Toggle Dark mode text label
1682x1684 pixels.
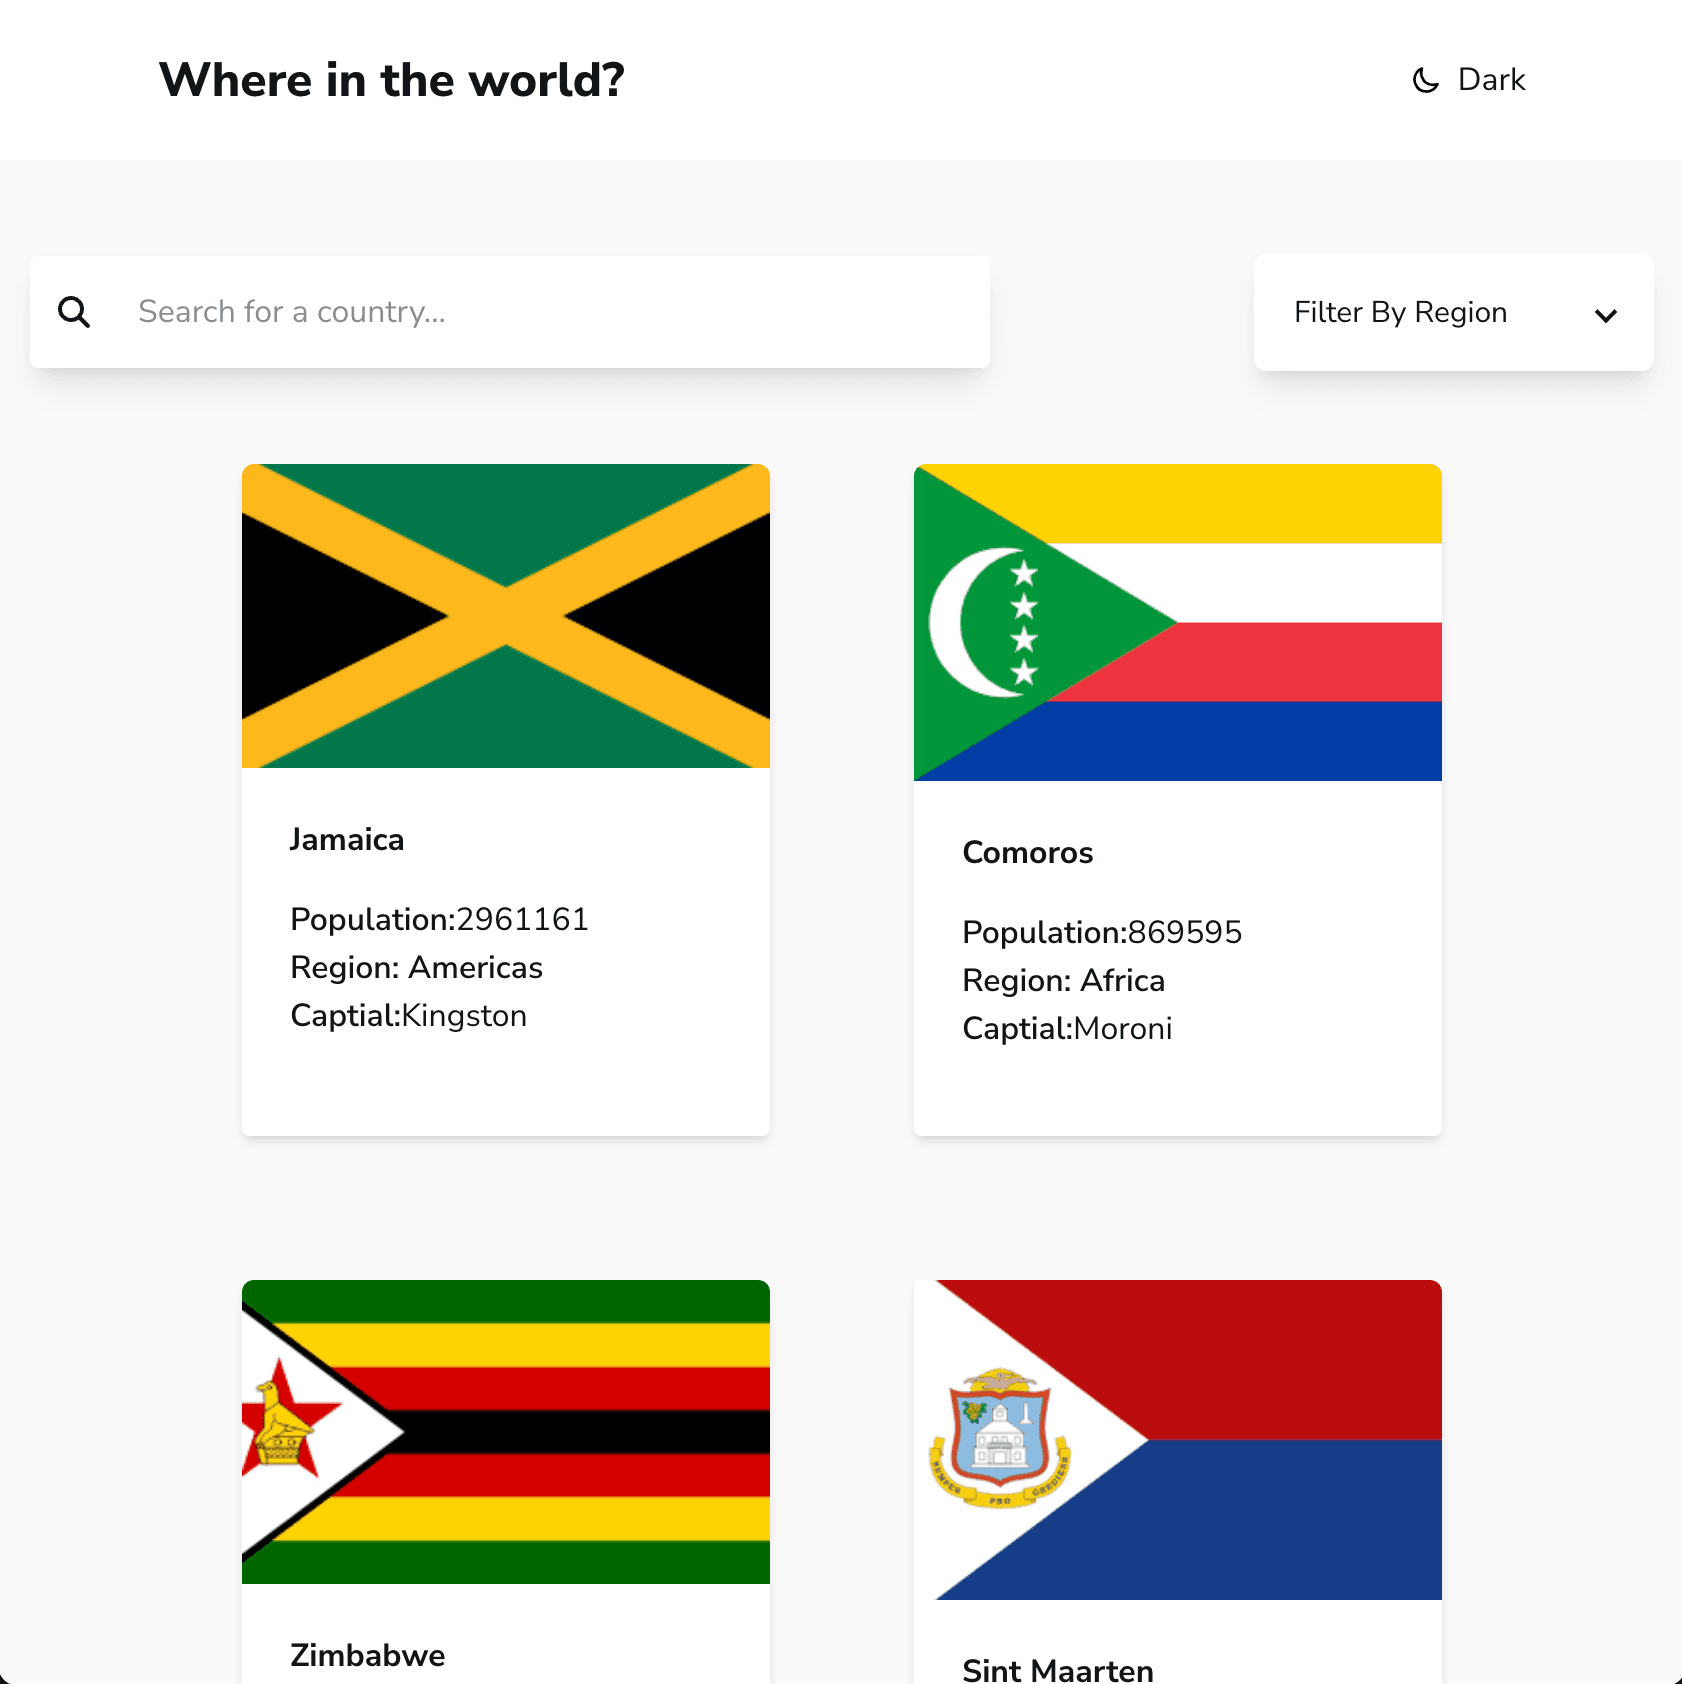(1491, 80)
